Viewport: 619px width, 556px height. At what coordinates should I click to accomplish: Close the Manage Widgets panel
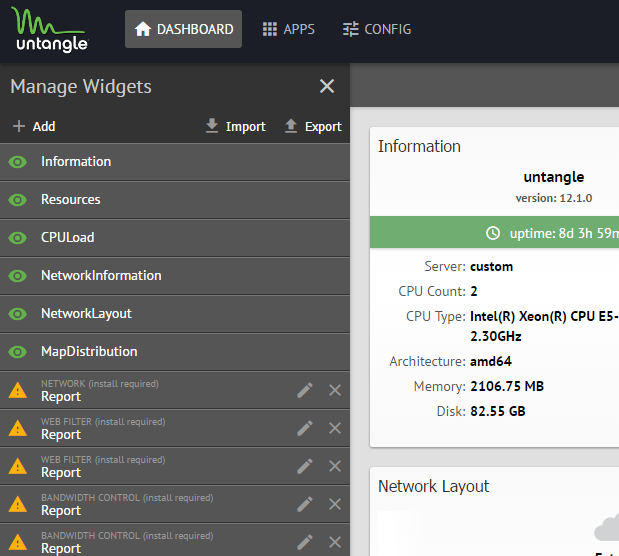327,86
